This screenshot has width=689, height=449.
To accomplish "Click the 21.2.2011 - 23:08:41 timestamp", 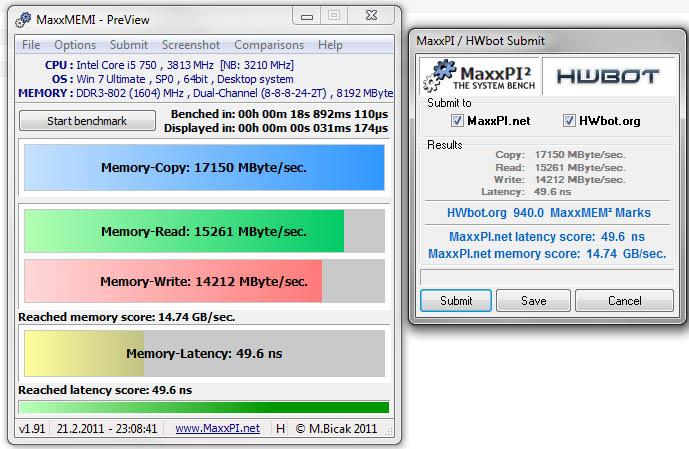I will click(x=107, y=428).
